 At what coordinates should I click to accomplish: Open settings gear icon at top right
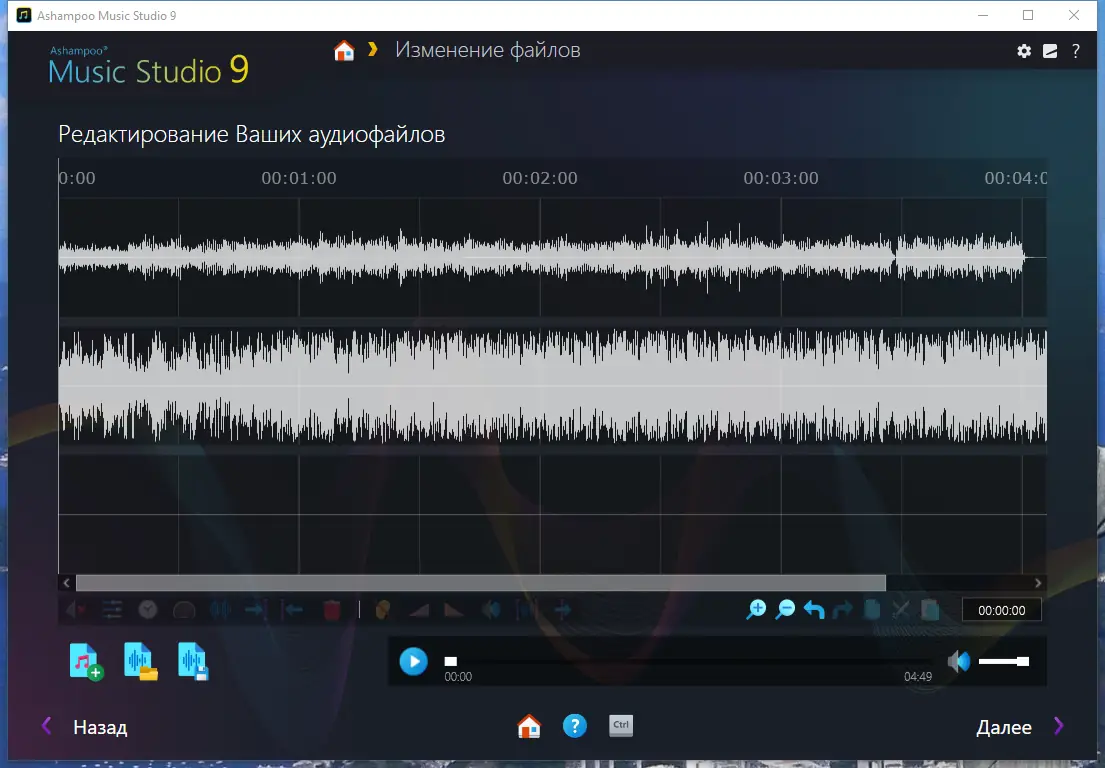[1024, 51]
